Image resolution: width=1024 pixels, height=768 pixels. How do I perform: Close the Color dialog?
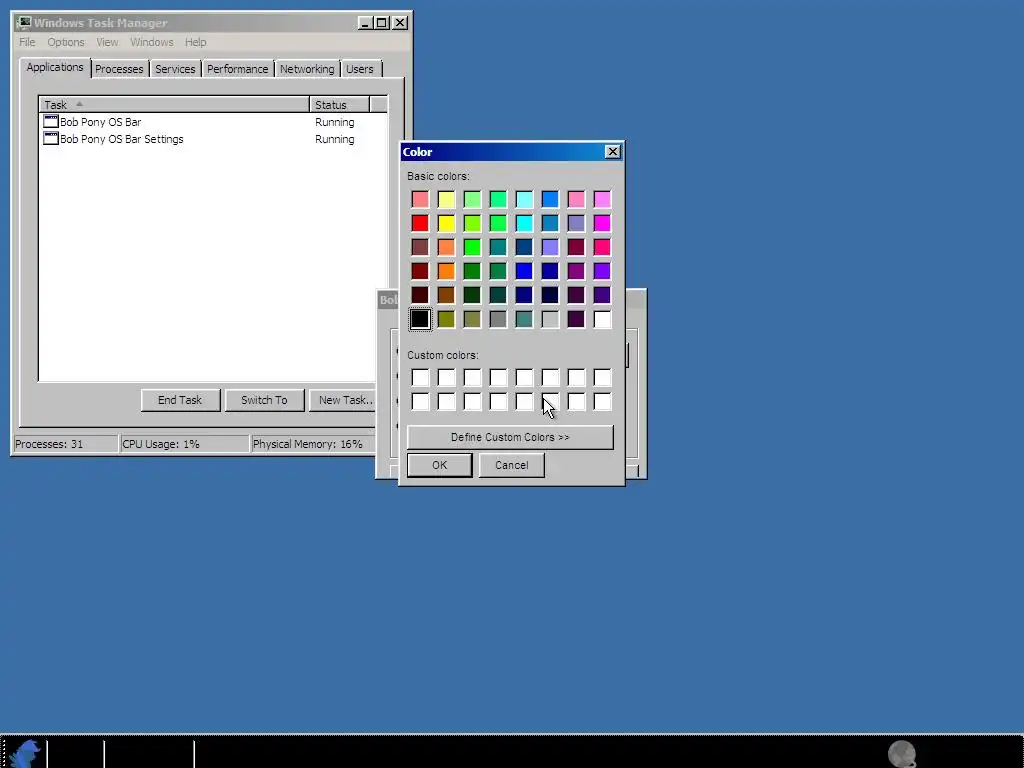tap(613, 152)
